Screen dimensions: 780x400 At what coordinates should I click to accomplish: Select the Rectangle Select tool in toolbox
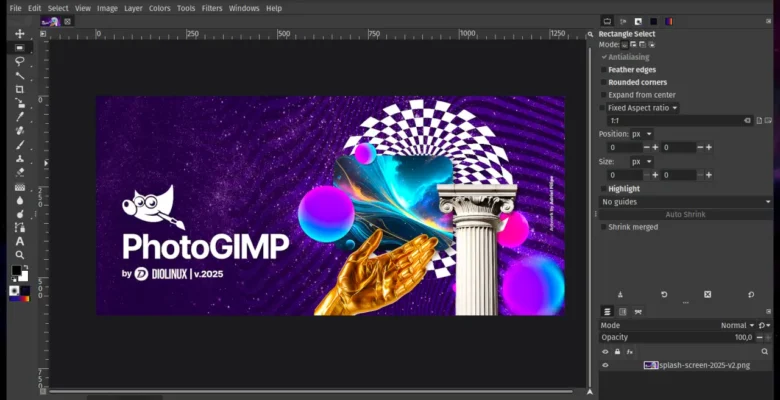pyautogui.click(x=19, y=48)
